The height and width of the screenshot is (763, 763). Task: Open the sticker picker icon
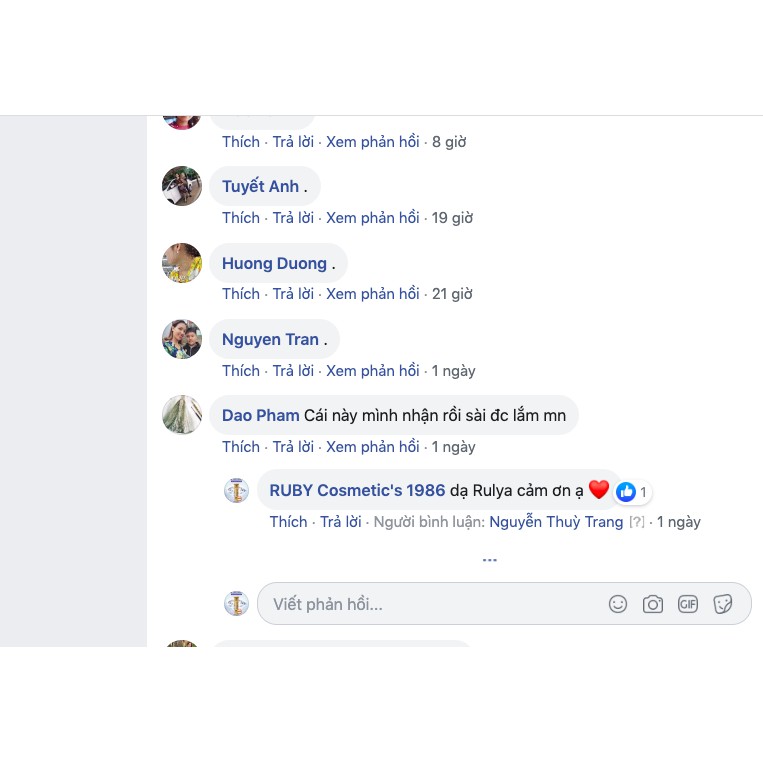(x=723, y=604)
